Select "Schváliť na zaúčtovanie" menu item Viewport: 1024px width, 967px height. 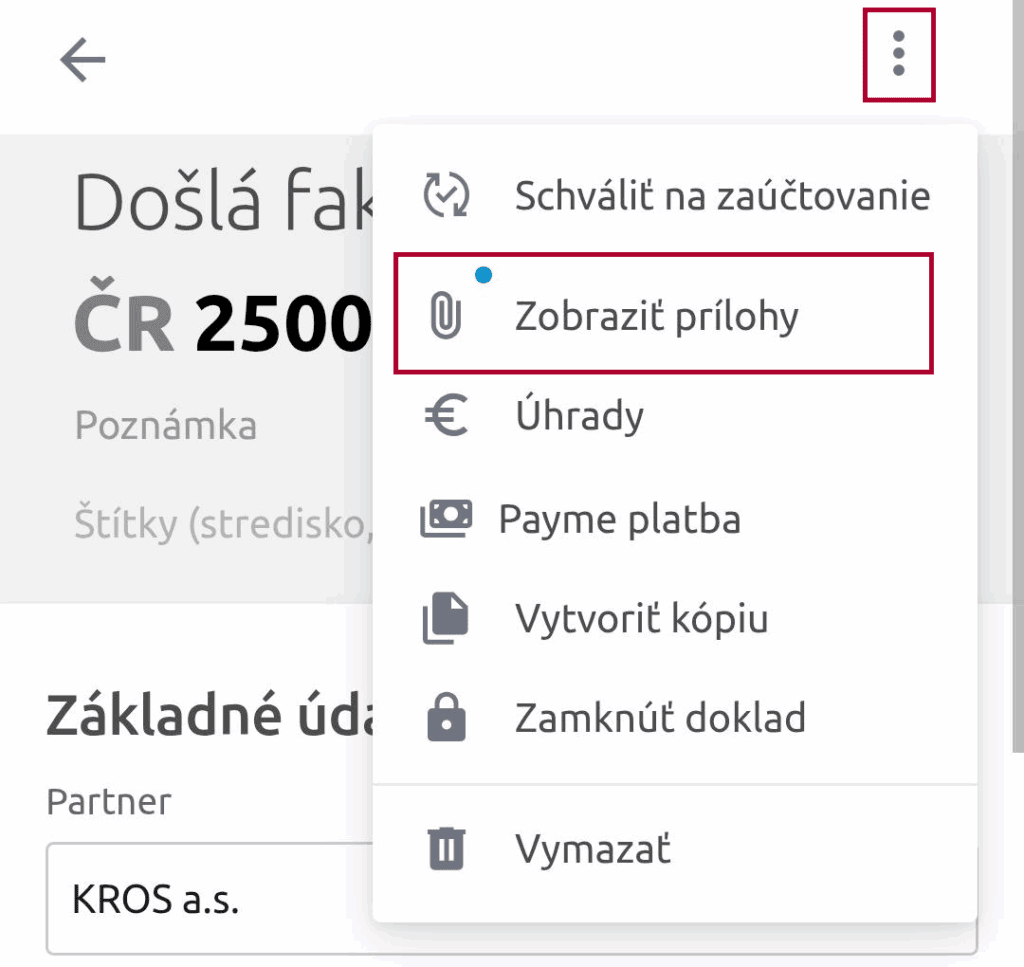tap(722, 196)
